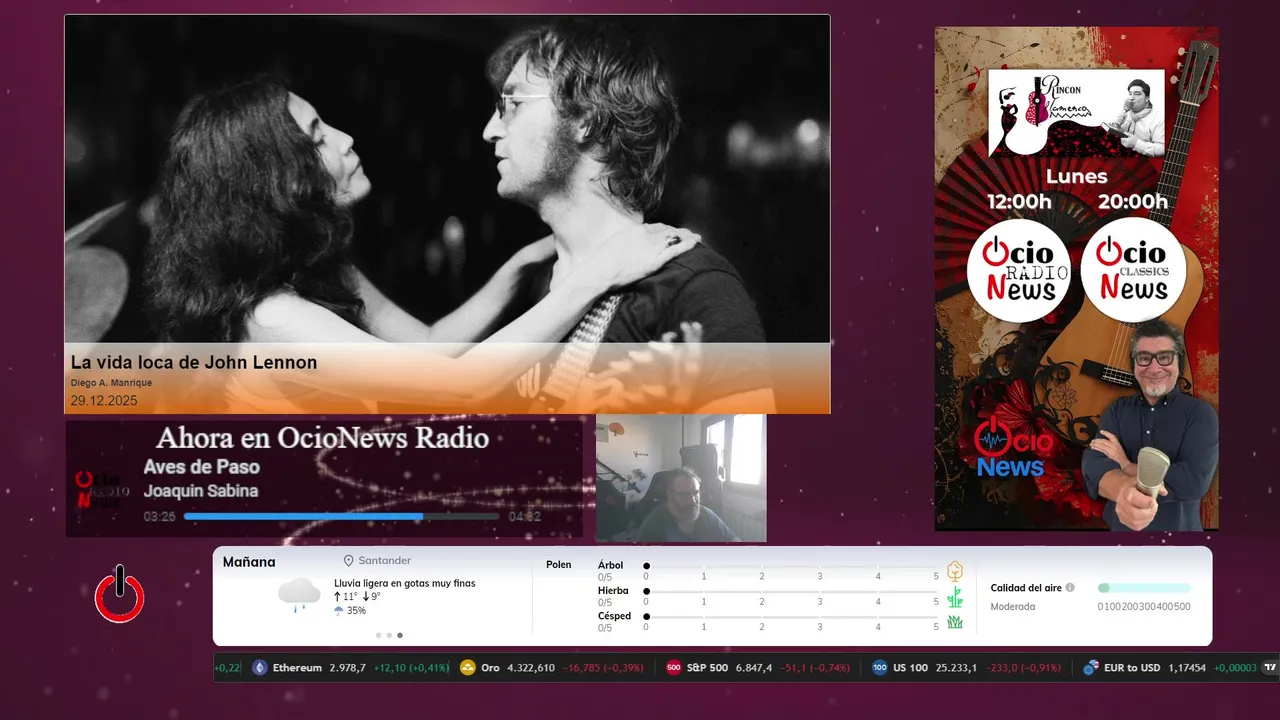Click the Árbol pollen level slider
1280x720 pixels.
coord(791,566)
